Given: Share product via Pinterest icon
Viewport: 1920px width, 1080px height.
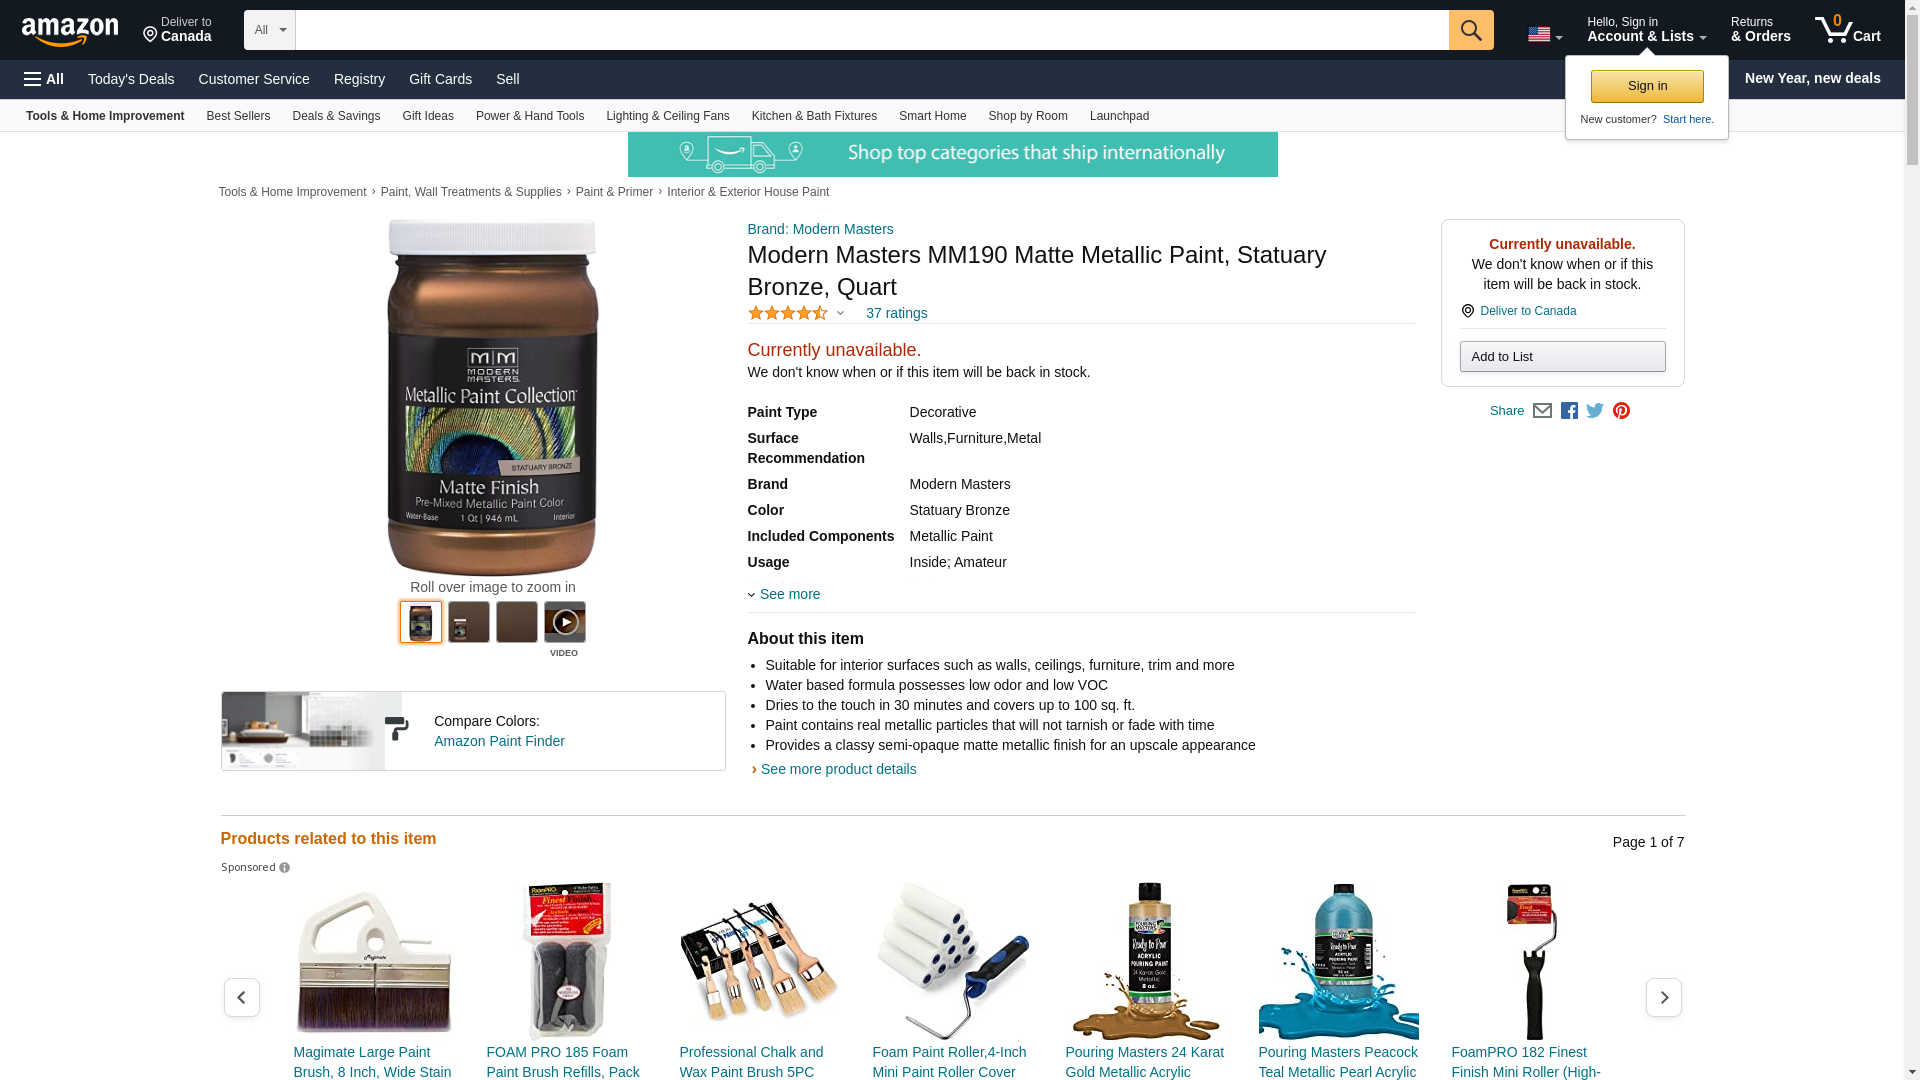Looking at the screenshot, I should coord(1621,411).
